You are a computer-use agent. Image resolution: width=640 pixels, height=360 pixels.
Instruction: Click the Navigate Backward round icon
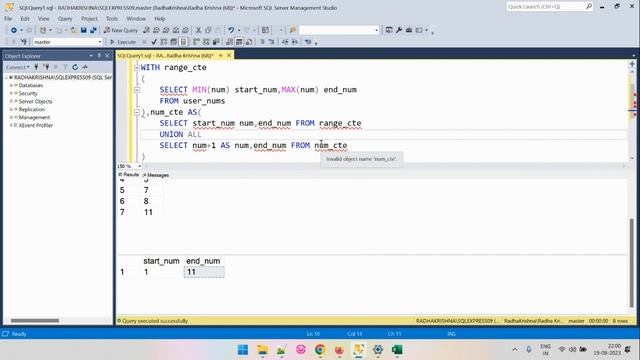point(13,30)
